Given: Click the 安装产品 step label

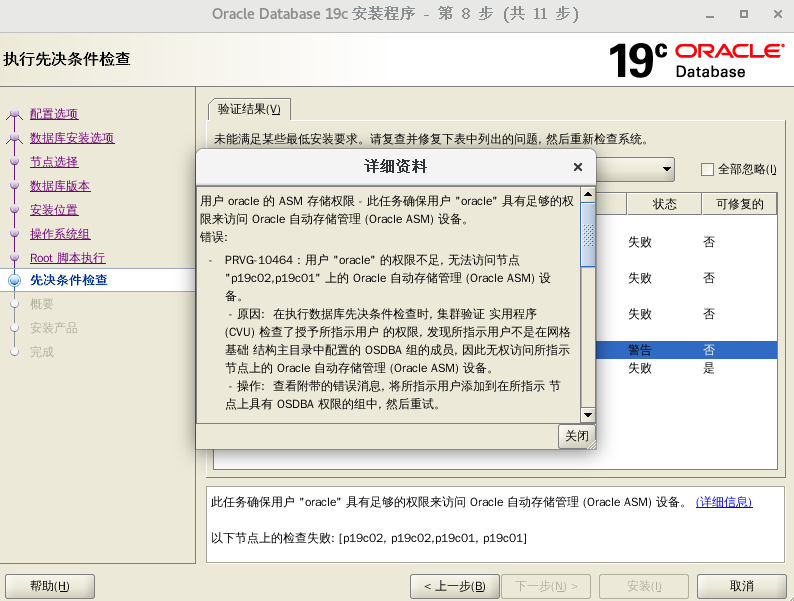Looking at the screenshot, I should pyautogui.click(x=54, y=328).
